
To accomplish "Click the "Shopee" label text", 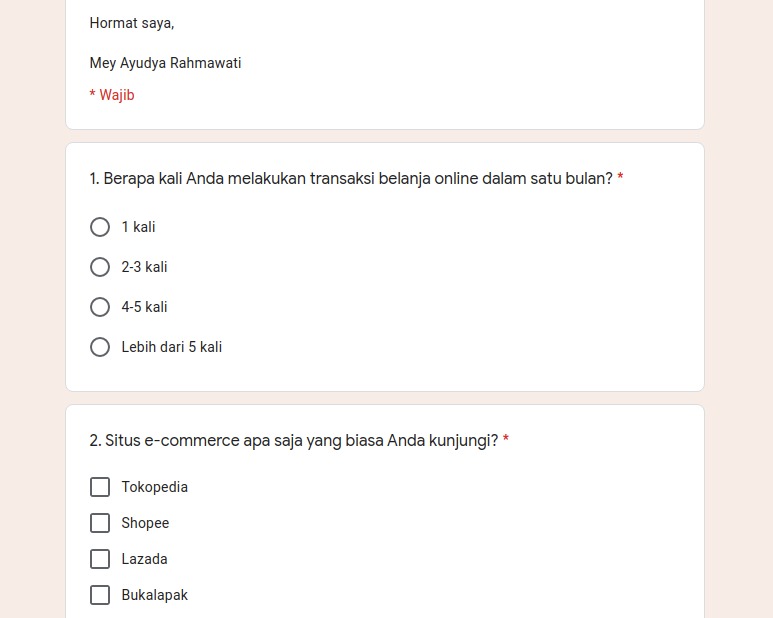I will pyautogui.click(x=146, y=523).
